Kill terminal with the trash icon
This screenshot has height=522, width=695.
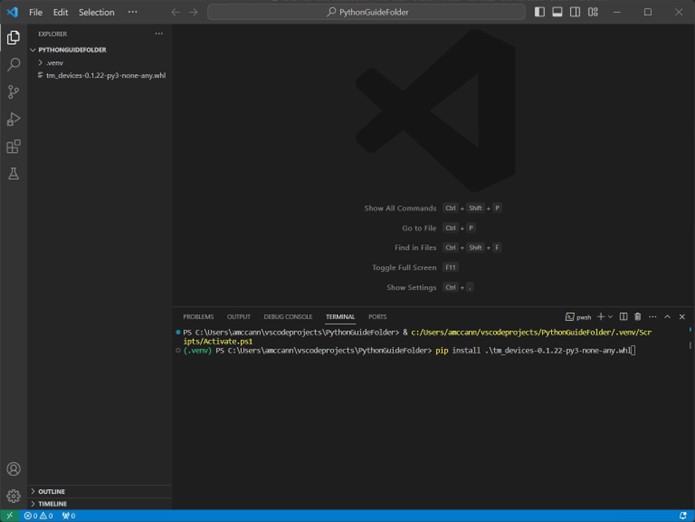[637, 316]
